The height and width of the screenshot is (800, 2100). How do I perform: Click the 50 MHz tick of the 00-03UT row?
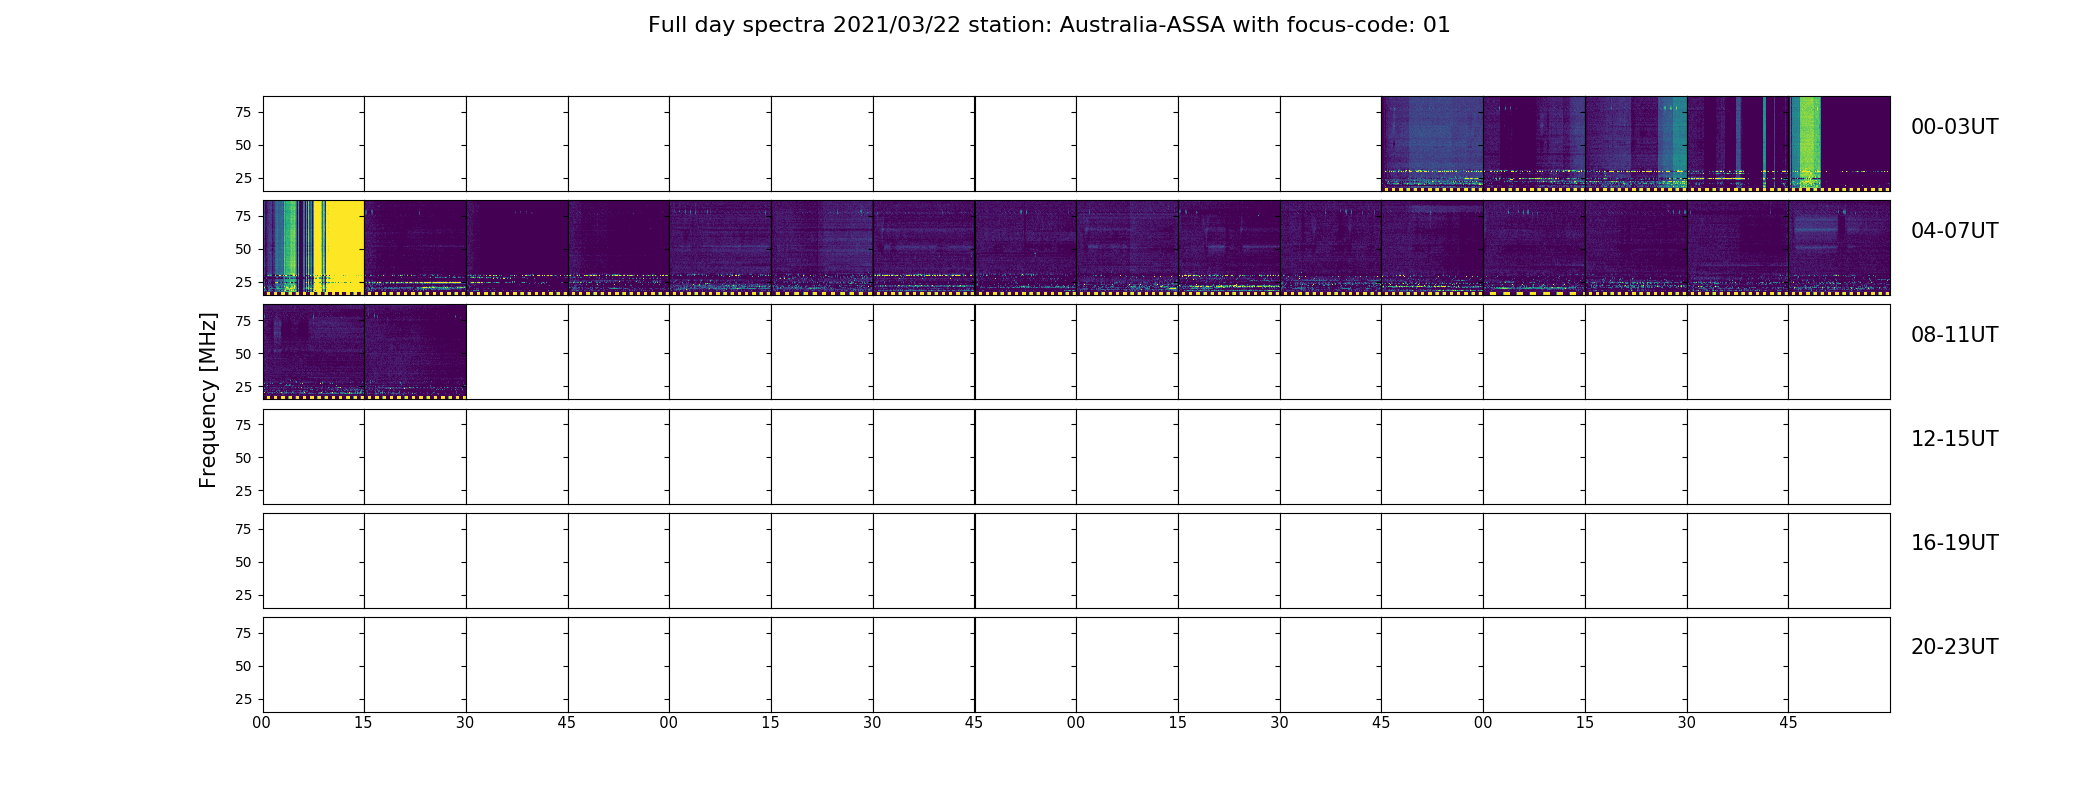click(x=243, y=145)
